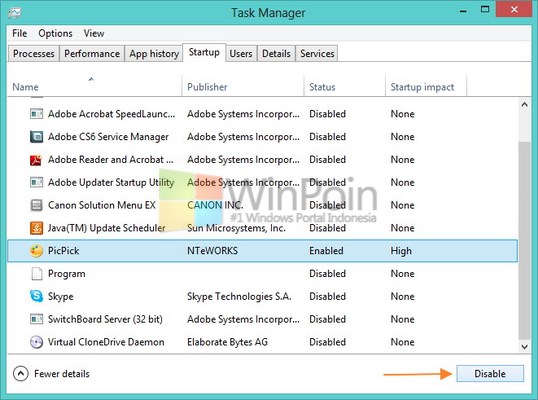Click the scrollbar up arrow

coord(524,104)
